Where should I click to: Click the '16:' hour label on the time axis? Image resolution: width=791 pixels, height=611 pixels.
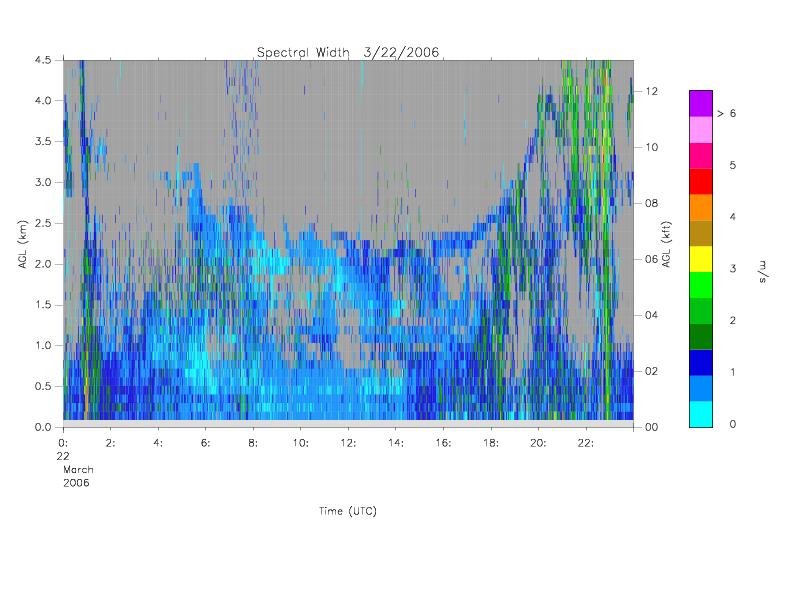coord(443,443)
